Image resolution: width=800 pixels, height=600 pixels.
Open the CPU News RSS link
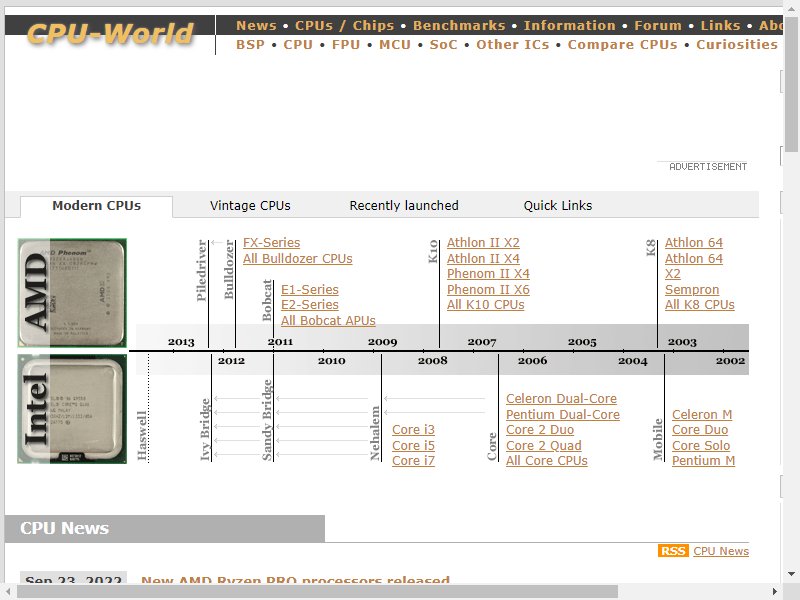[x=721, y=551]
